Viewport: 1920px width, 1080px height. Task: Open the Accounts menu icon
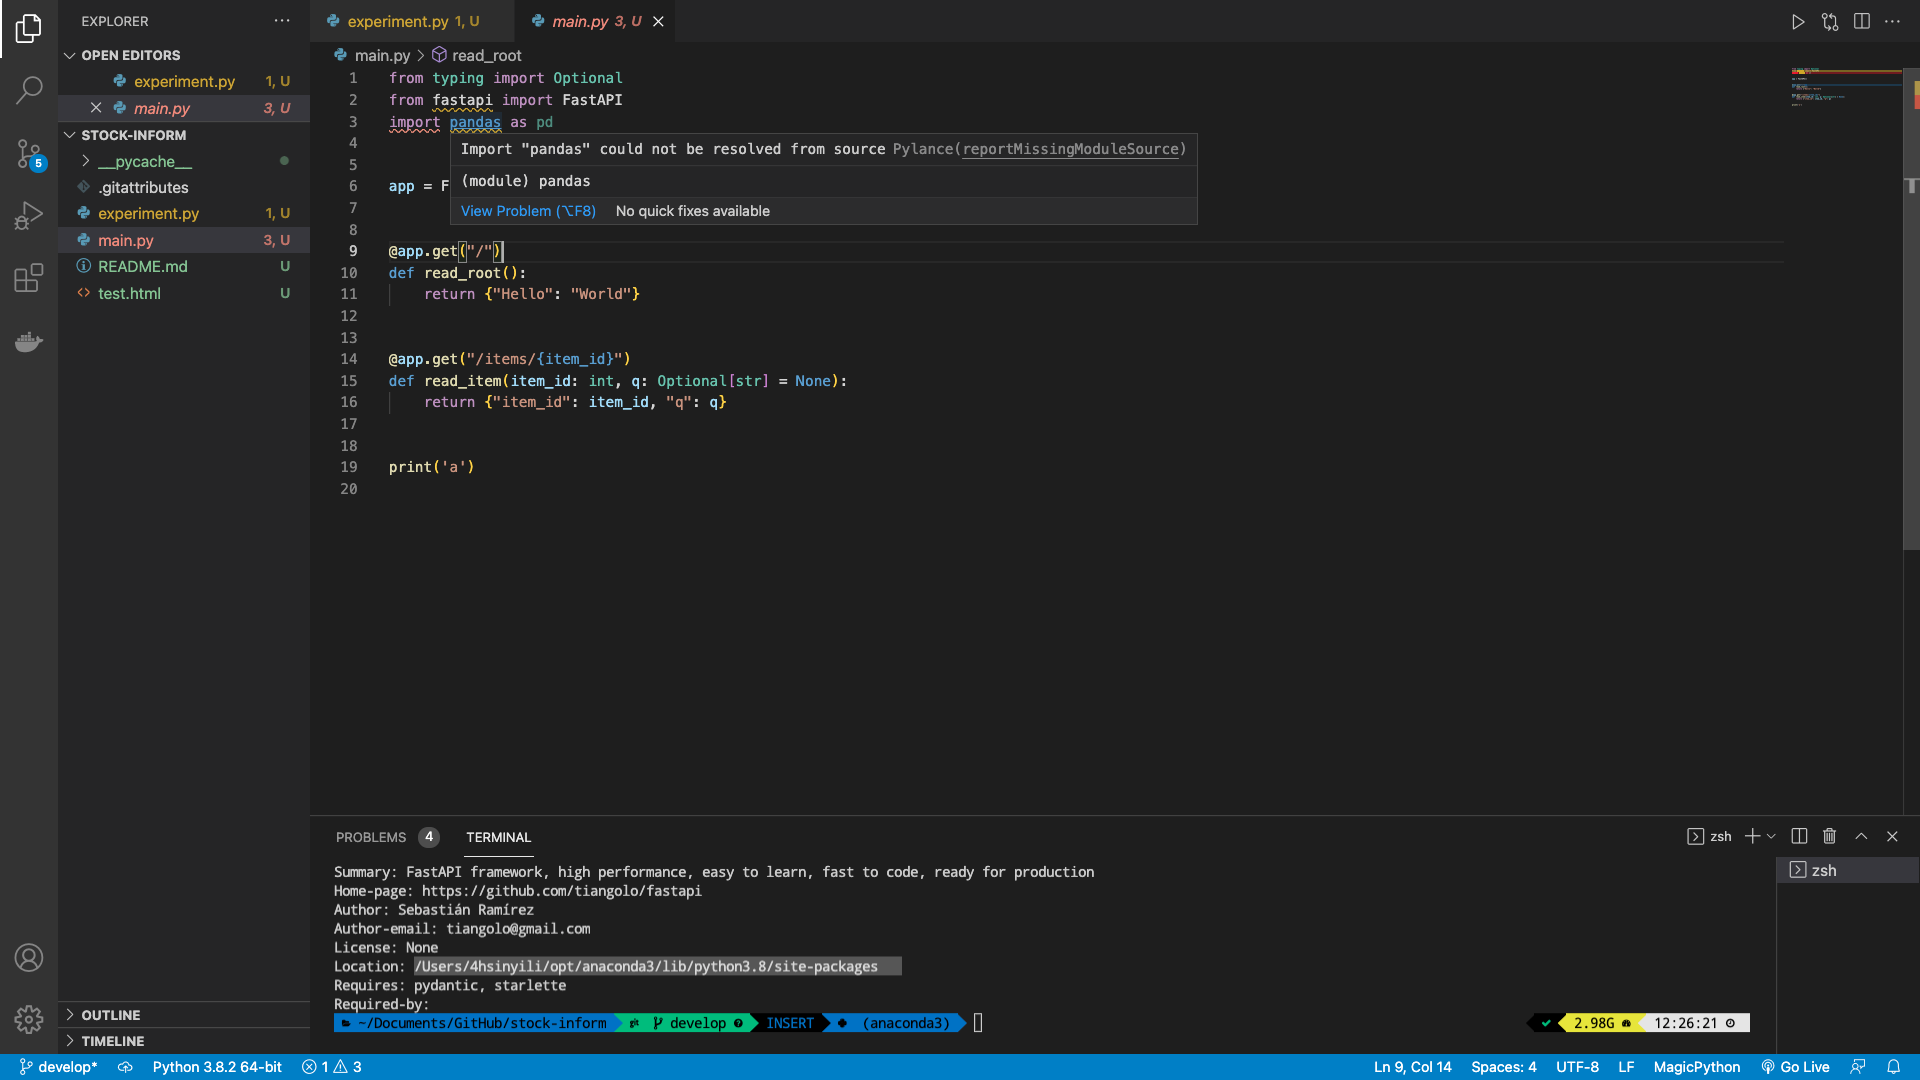[x=29, y=958]
